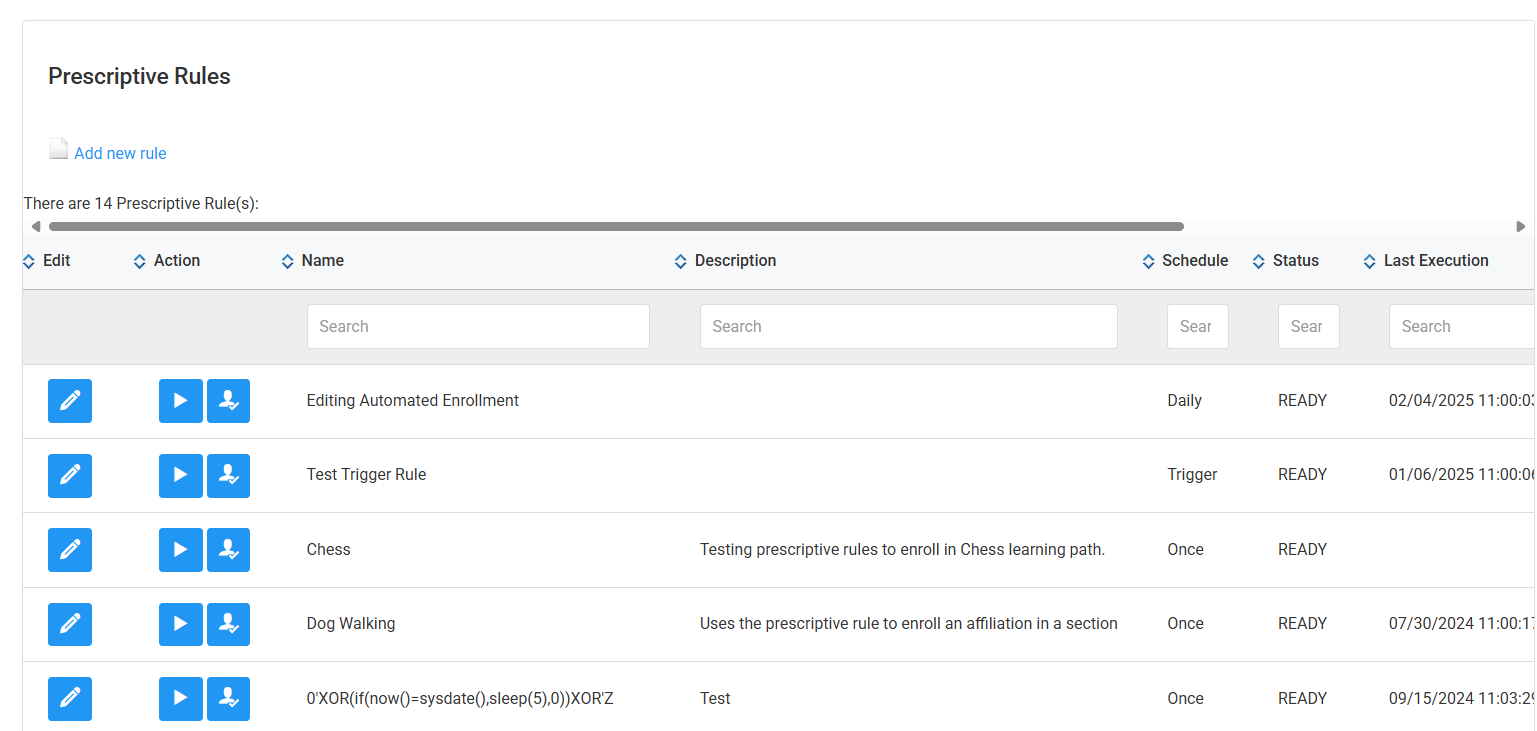Click the user-check icon for Dog Walking
The image size is (1537, 731).
point(228,624)
